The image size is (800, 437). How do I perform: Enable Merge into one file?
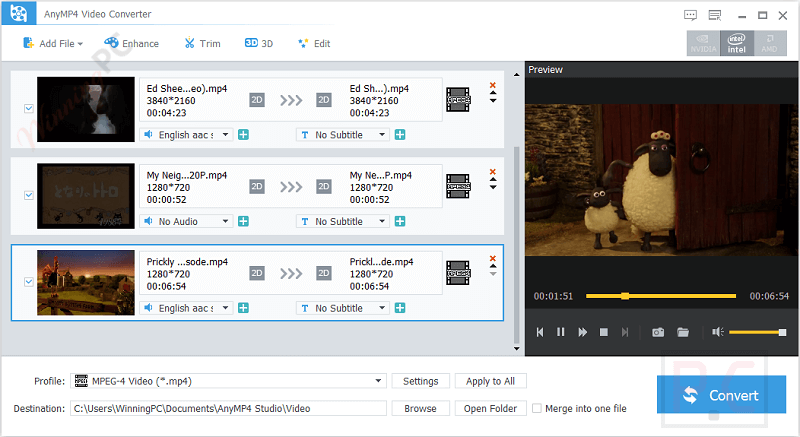pos(536,408)
